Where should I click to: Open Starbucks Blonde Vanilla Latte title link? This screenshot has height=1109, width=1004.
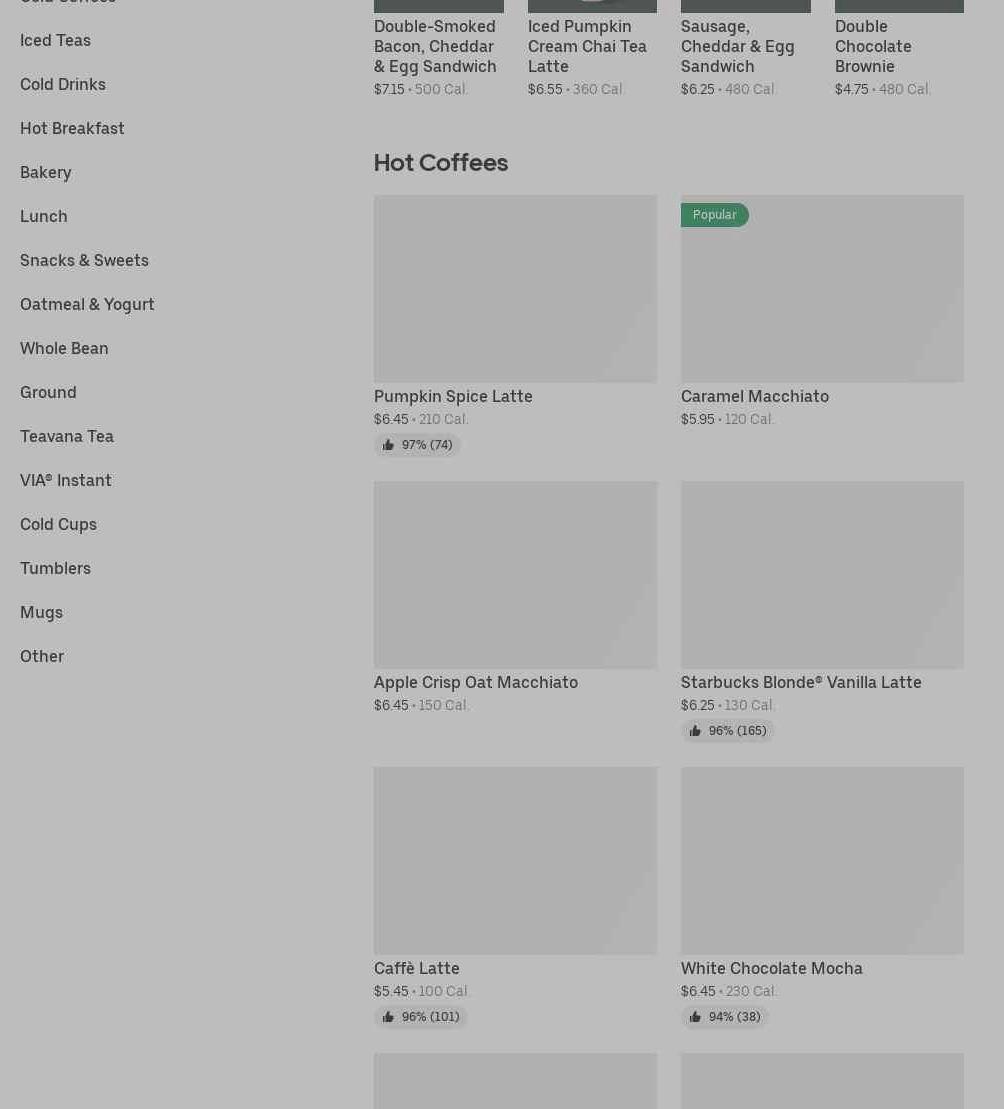pyautogui.click(x=801, y=682)
